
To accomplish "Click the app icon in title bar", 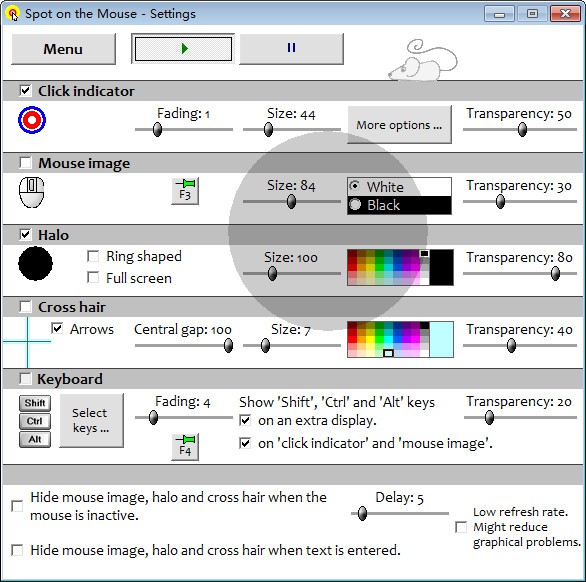I will click(13, 14).
